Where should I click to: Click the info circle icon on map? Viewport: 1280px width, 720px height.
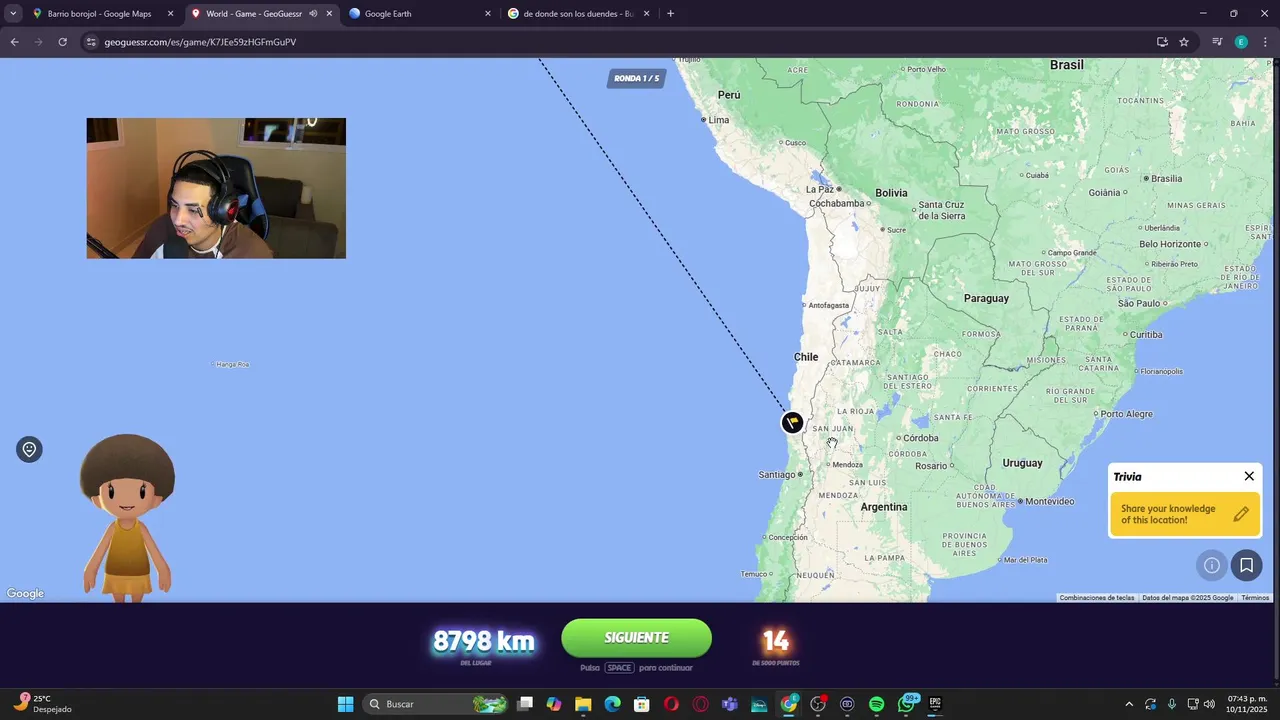(x=1212, y=565)
